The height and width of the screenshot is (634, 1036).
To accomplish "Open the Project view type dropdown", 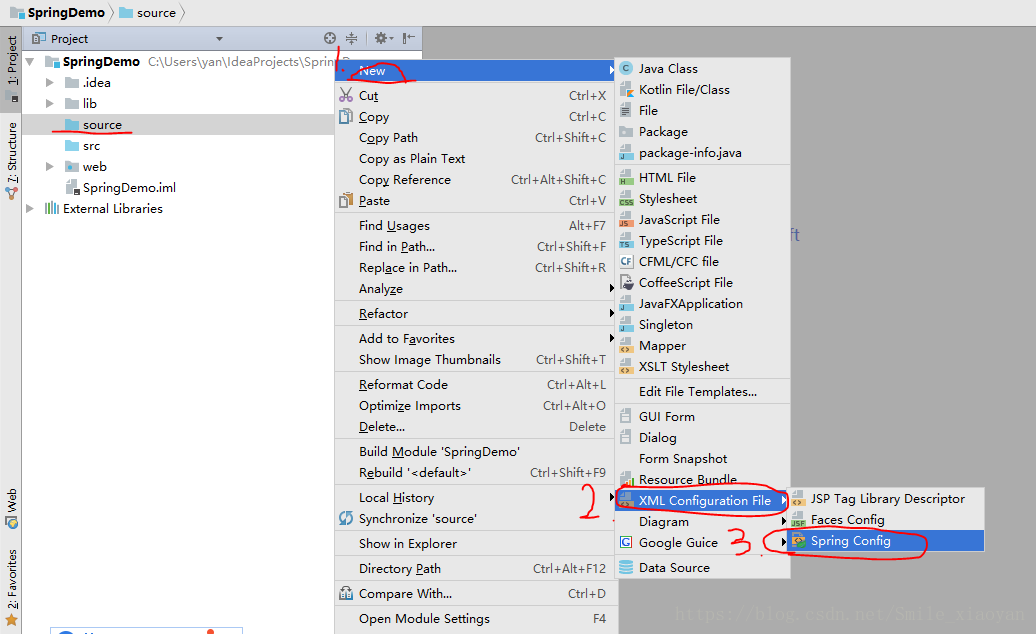I will [x=219, y=39].
